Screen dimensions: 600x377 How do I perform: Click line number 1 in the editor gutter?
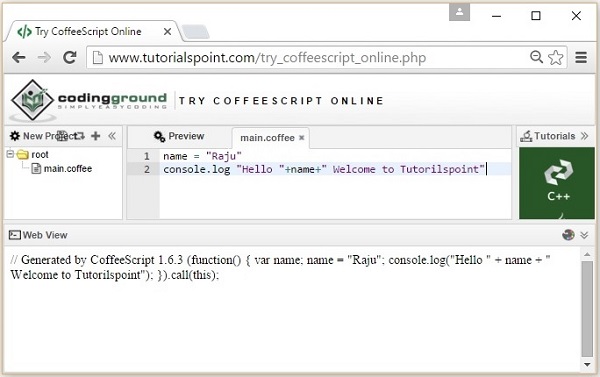point(147,156)
